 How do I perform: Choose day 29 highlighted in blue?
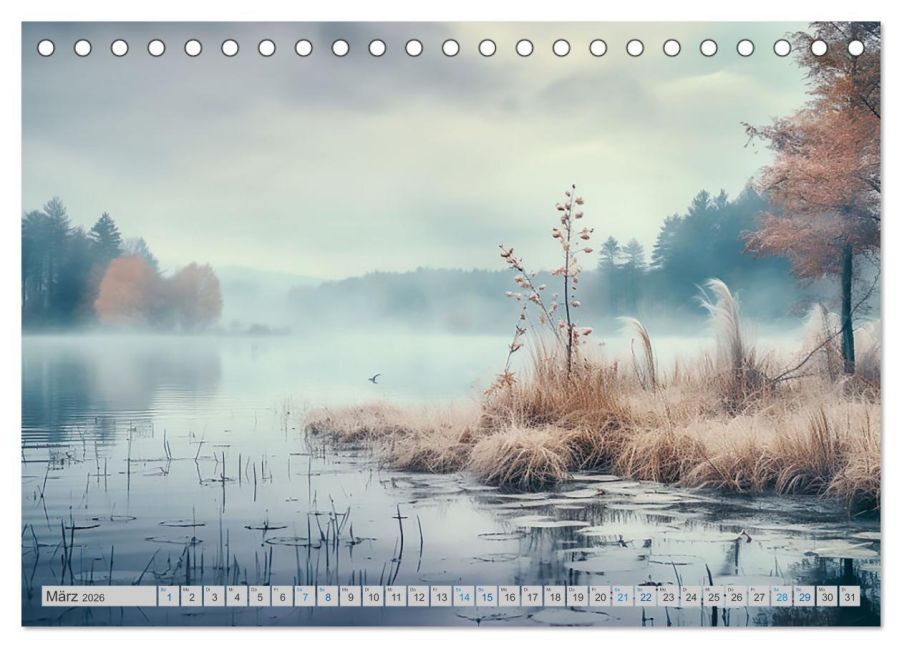click(805, 596)
